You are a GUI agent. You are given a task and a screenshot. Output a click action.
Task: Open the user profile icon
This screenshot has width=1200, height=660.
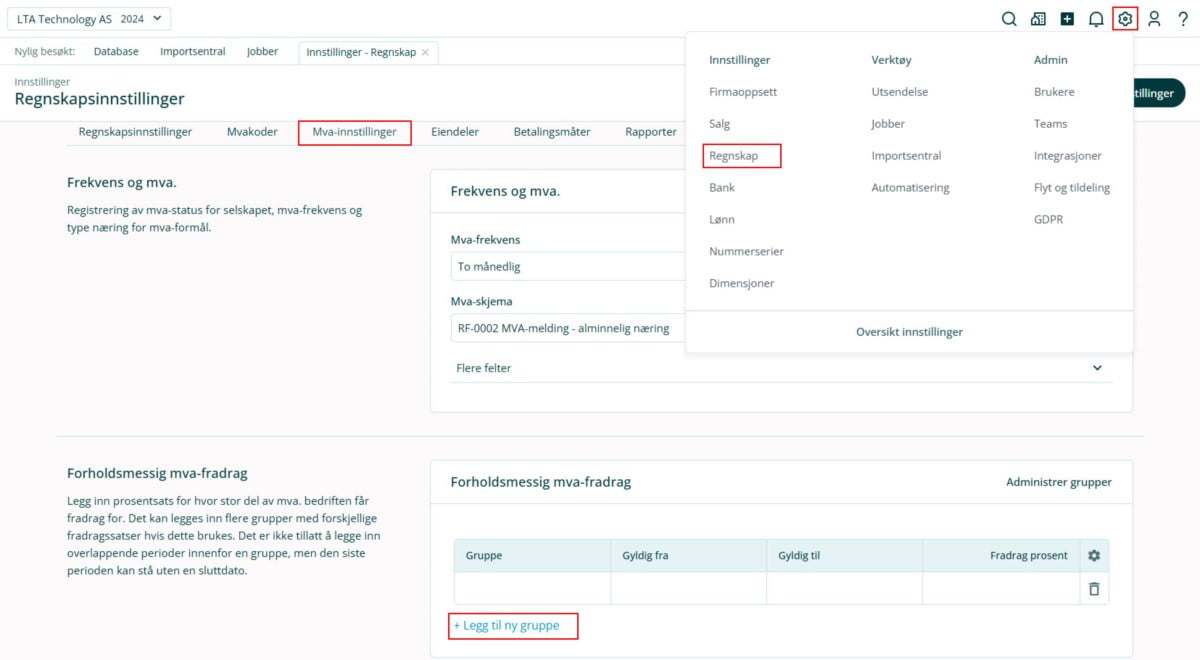click(x=1154, y=19)
